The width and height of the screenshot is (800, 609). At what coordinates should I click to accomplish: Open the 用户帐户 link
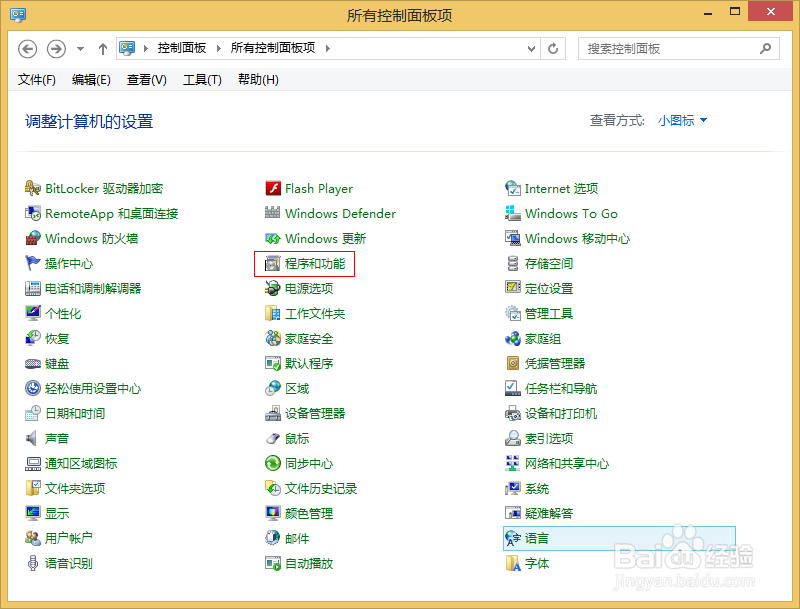click(69, 538)
